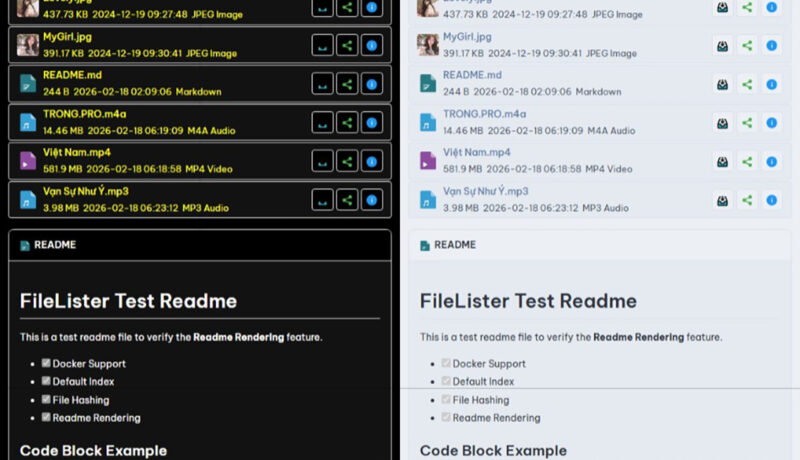Open TRONG.PRO.m4a file name in dark panel

point(85,114)
